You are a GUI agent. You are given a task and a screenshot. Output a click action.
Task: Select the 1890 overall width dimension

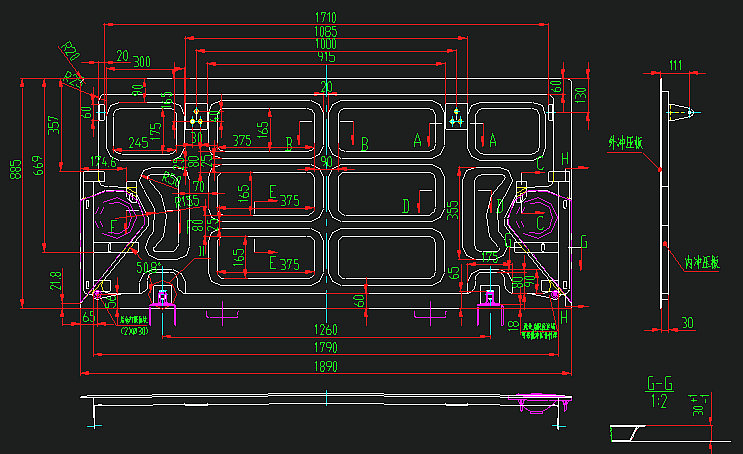327,367
